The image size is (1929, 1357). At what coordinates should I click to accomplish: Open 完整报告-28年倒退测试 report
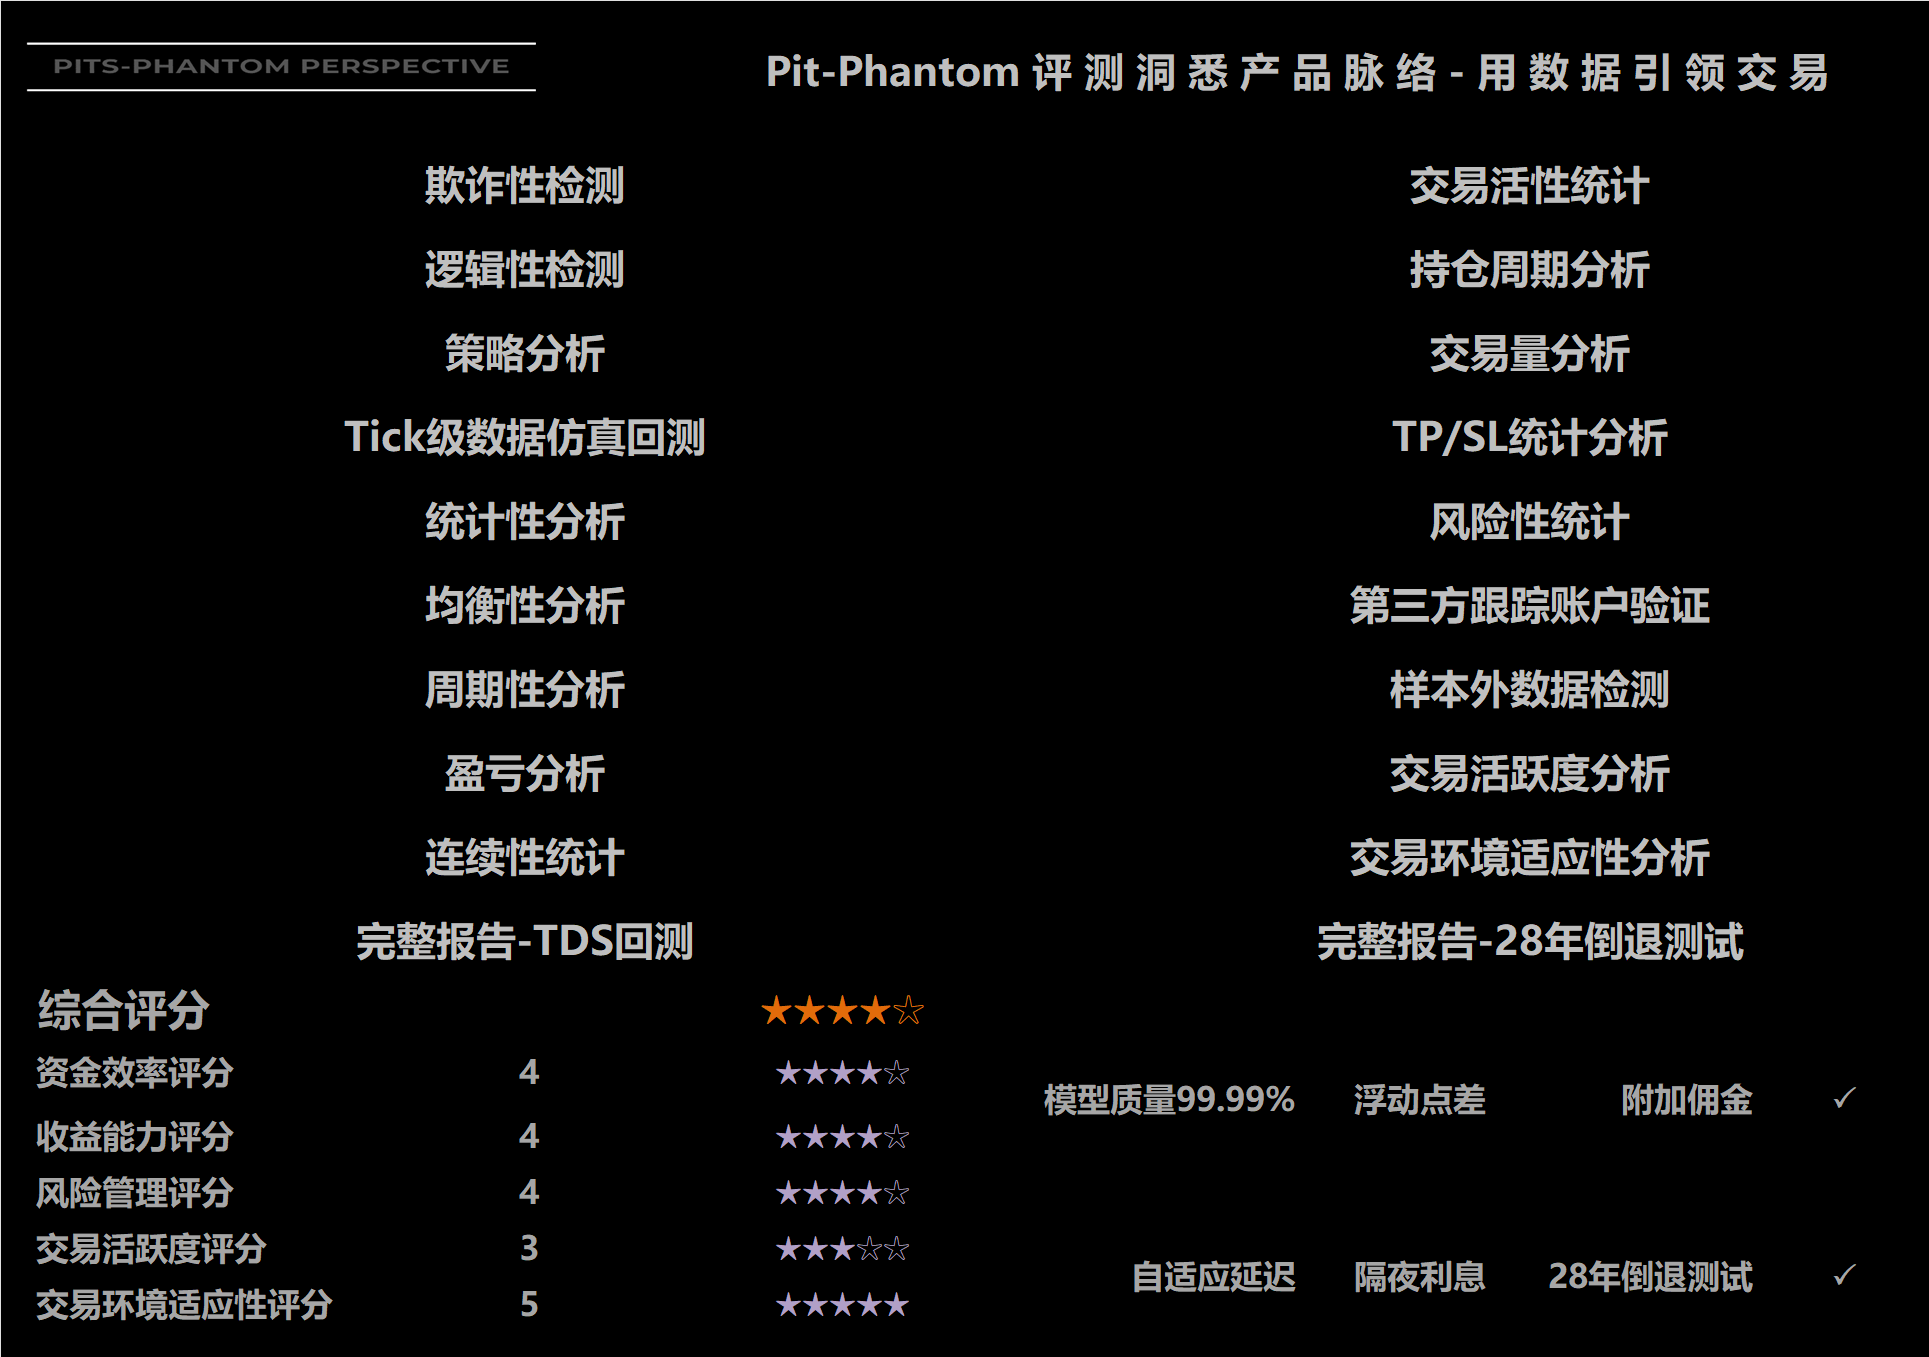click(1529, 942)
